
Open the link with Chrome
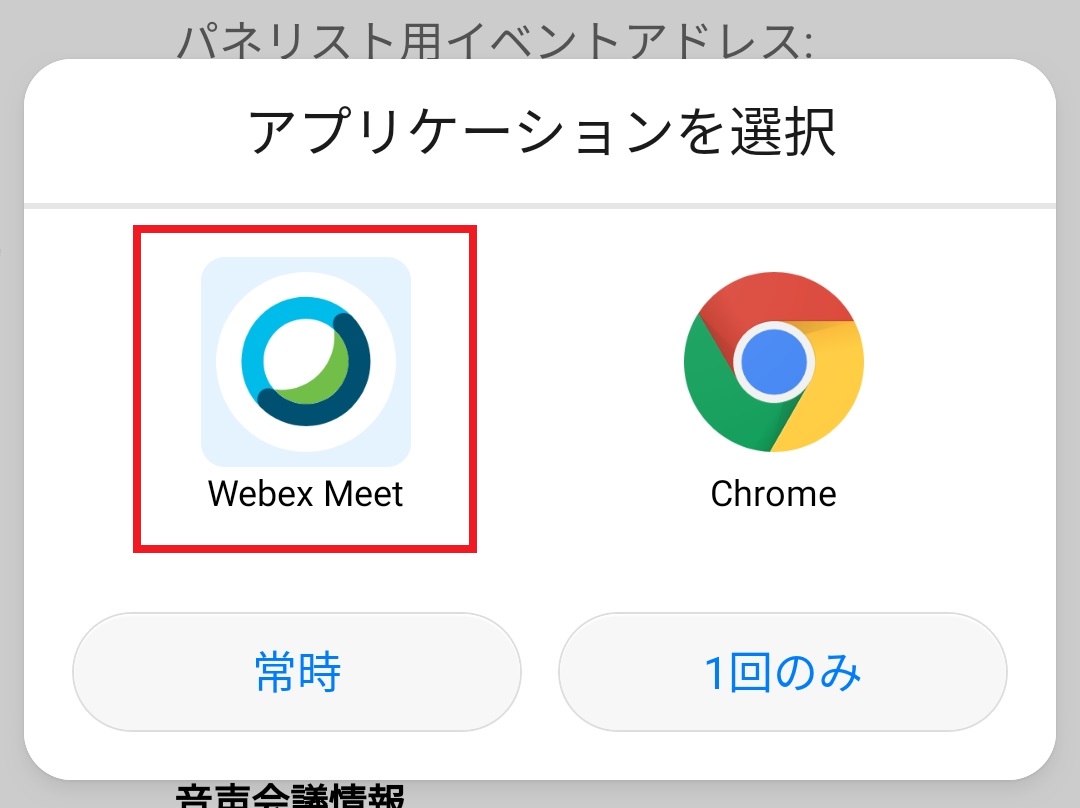pos(773,390)
